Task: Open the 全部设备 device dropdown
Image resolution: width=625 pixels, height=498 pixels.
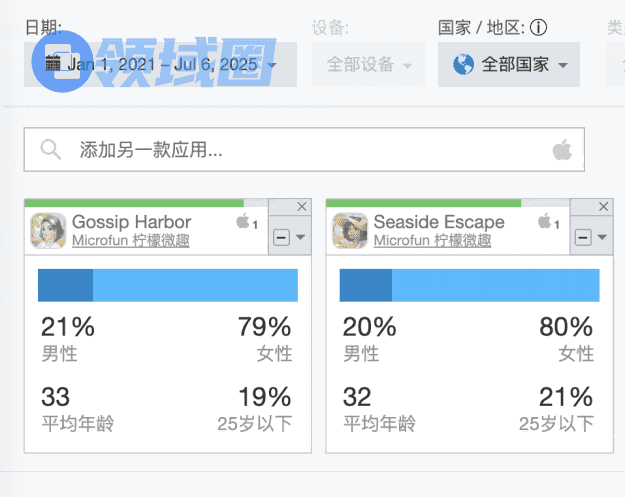Action: click(369, 65)
